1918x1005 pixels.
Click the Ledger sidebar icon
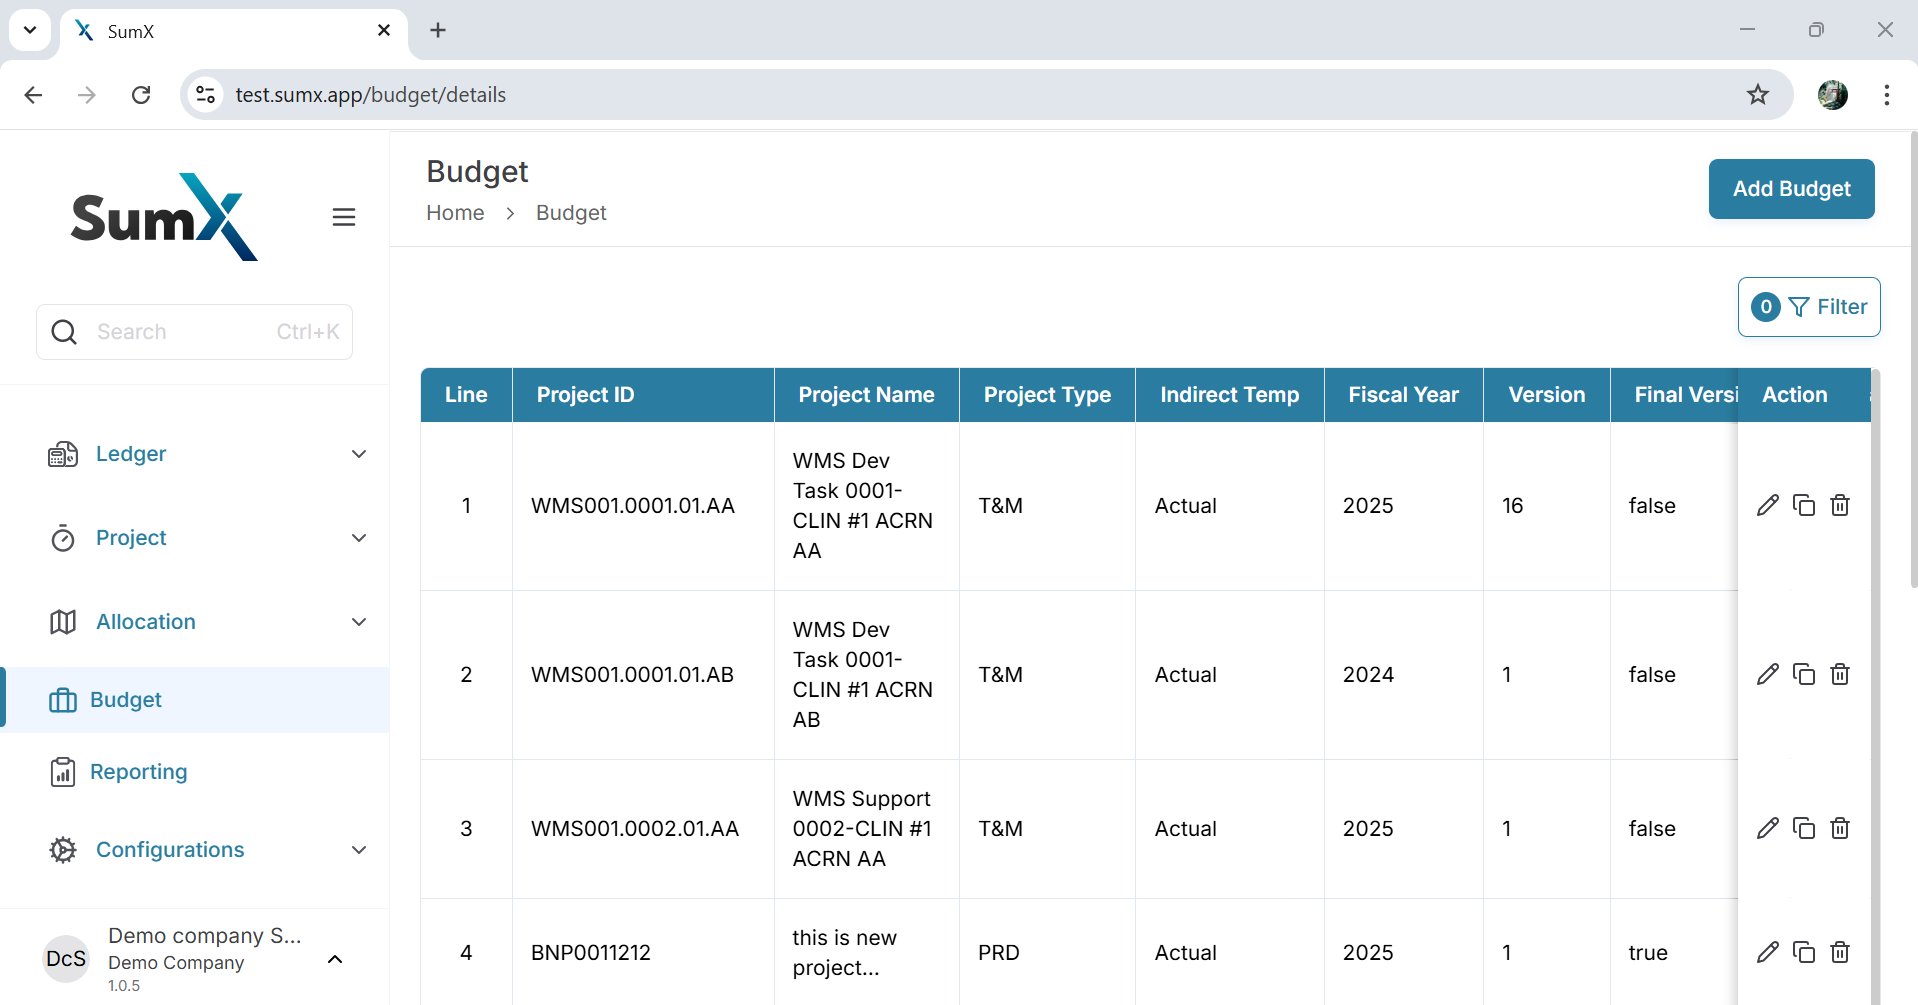[63, 454]
